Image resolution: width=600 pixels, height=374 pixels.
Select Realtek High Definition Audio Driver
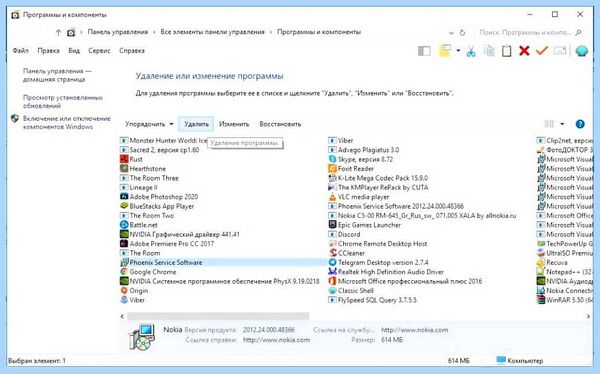[390, 272]
